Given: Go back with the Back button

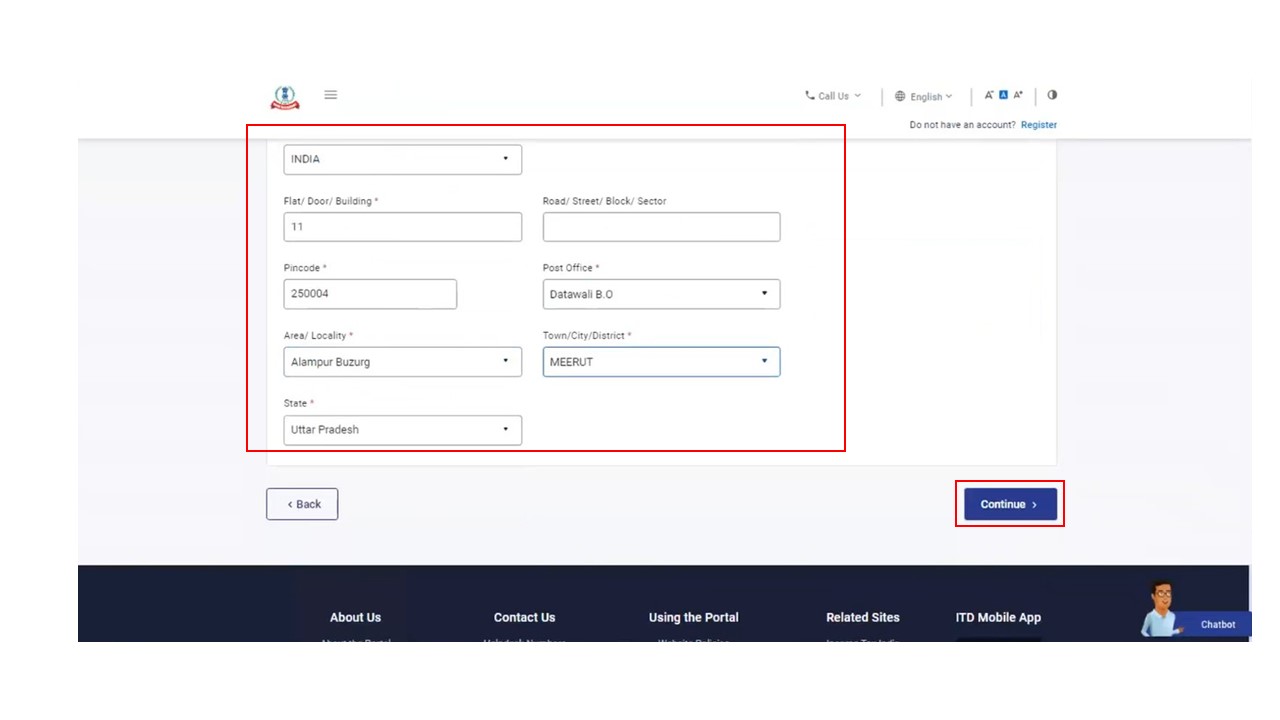Looking at the screenshot, I should tap(302, 504).
